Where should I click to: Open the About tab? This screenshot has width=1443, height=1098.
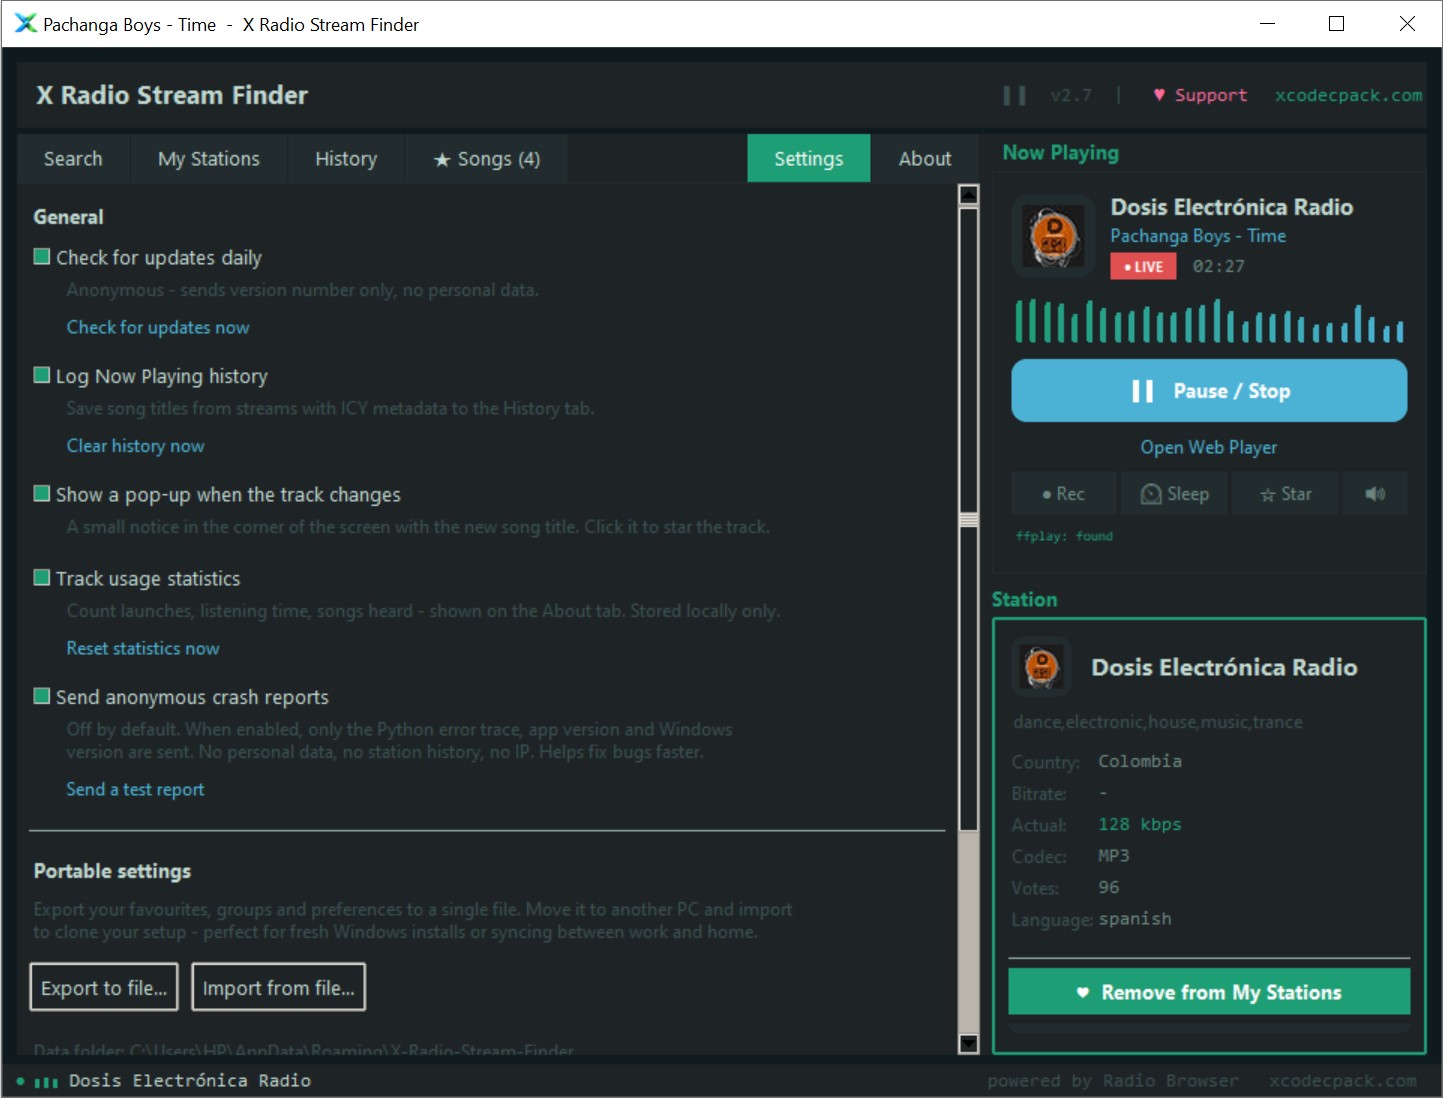pos(925,159)
